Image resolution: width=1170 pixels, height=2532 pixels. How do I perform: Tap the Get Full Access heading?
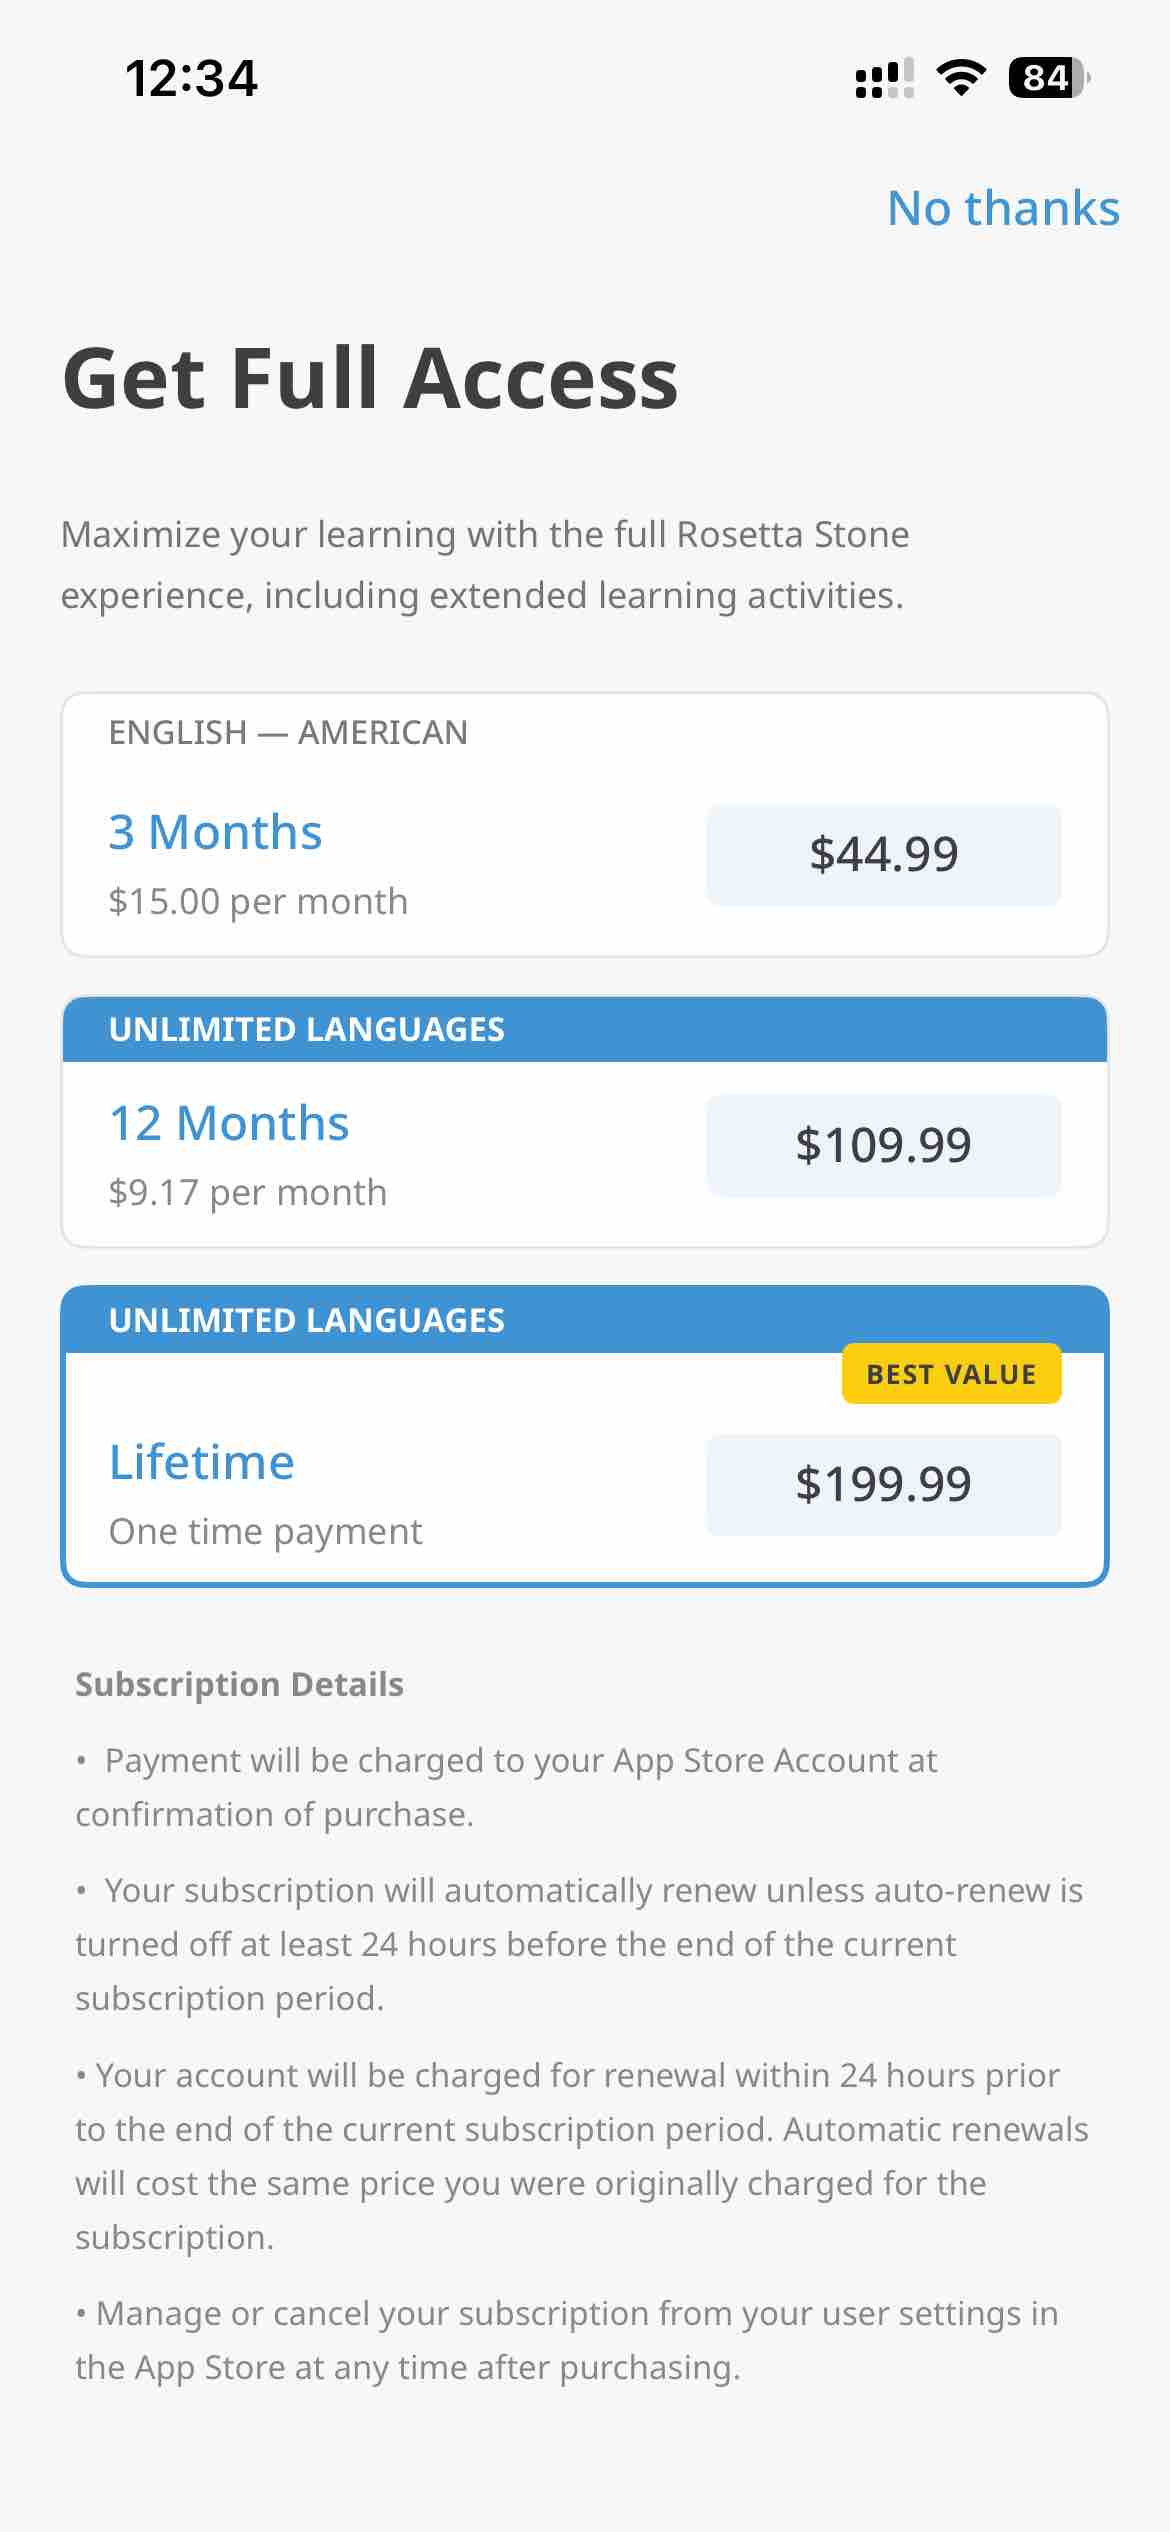[x=369, y=378]
